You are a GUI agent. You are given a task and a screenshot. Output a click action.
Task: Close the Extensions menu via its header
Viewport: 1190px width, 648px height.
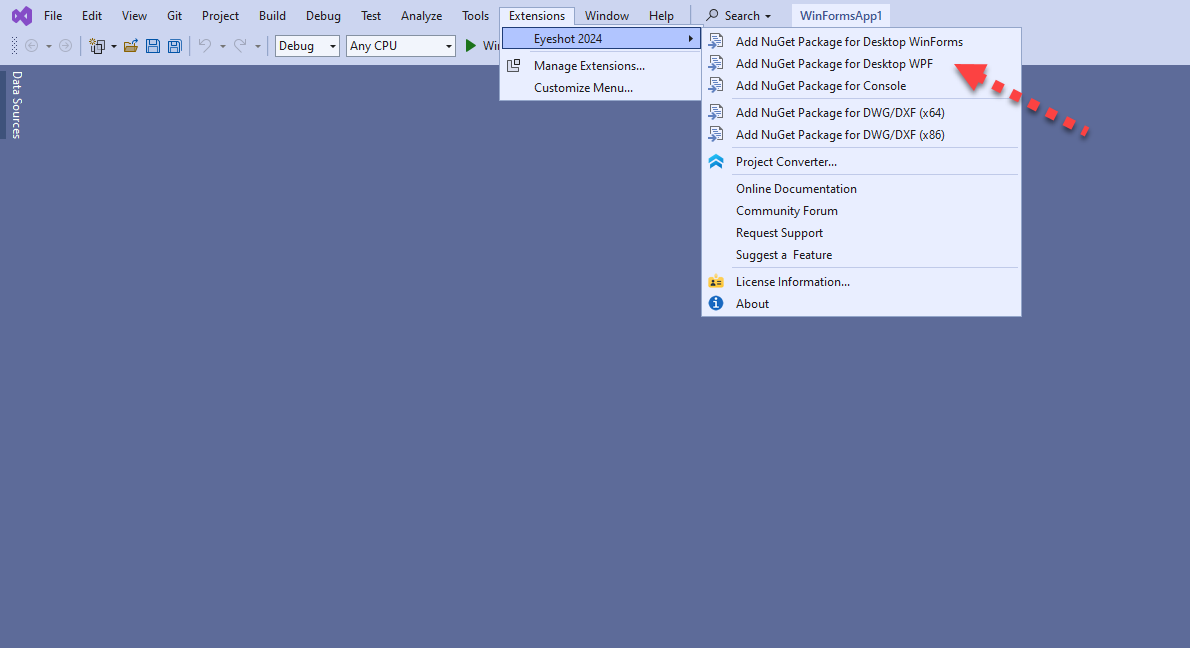point(537,15)
